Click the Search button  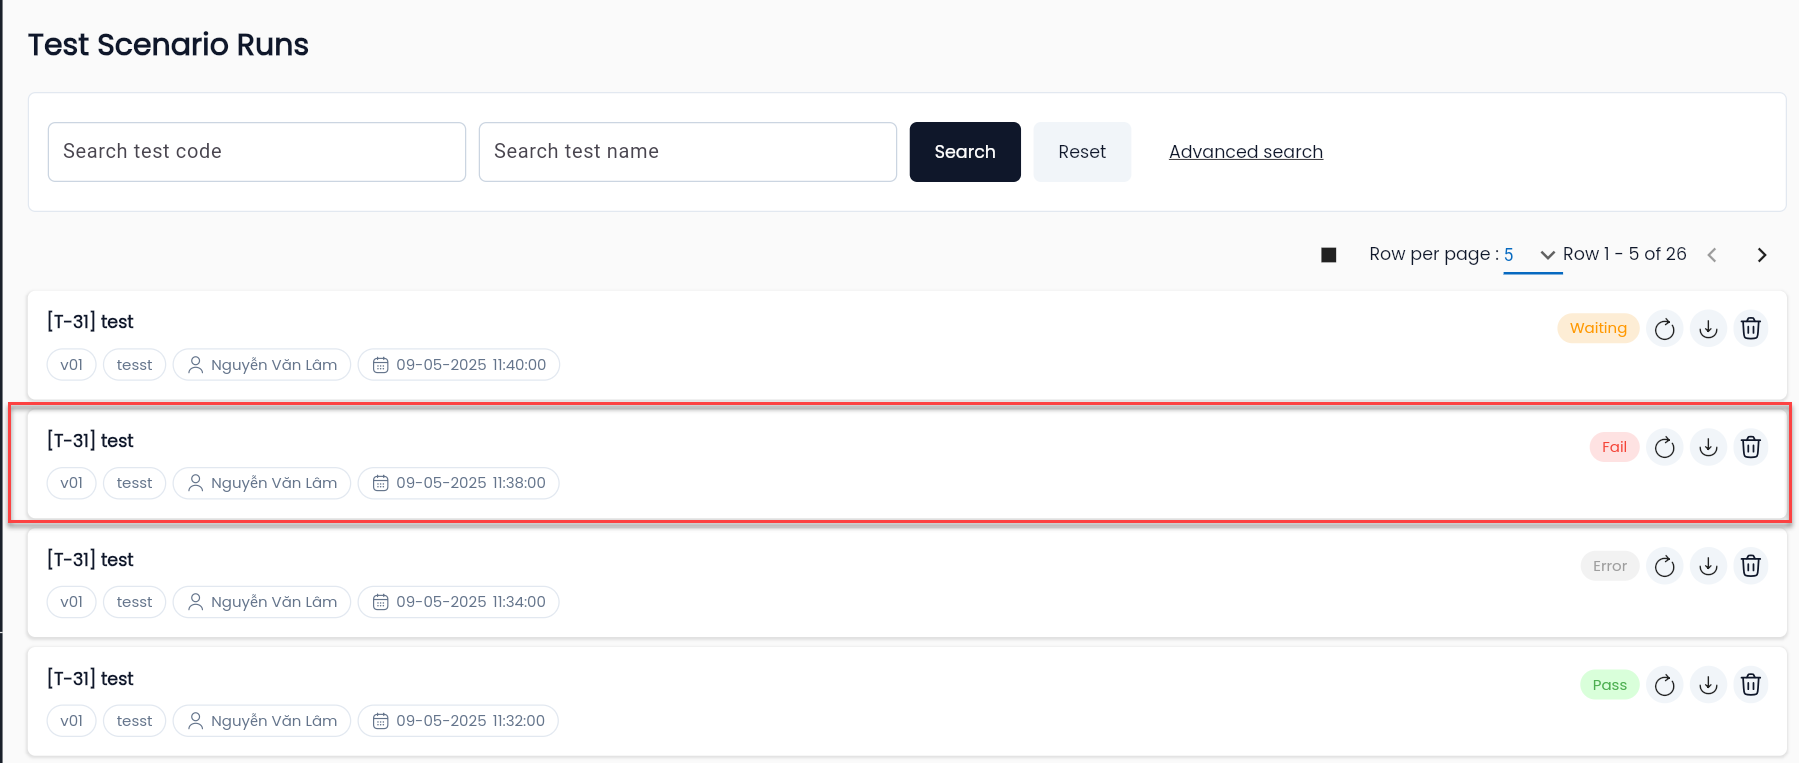tap(965, 152)
